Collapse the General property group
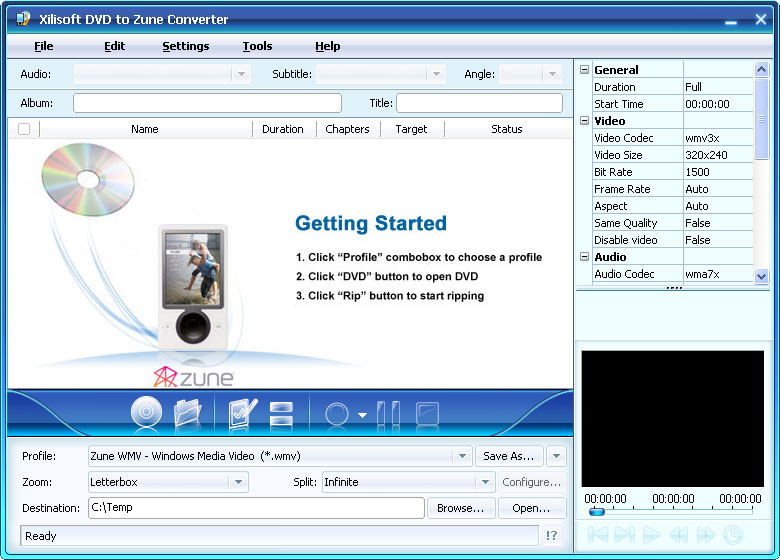This screenshot has height=560, width=780. tap(585, 70)
